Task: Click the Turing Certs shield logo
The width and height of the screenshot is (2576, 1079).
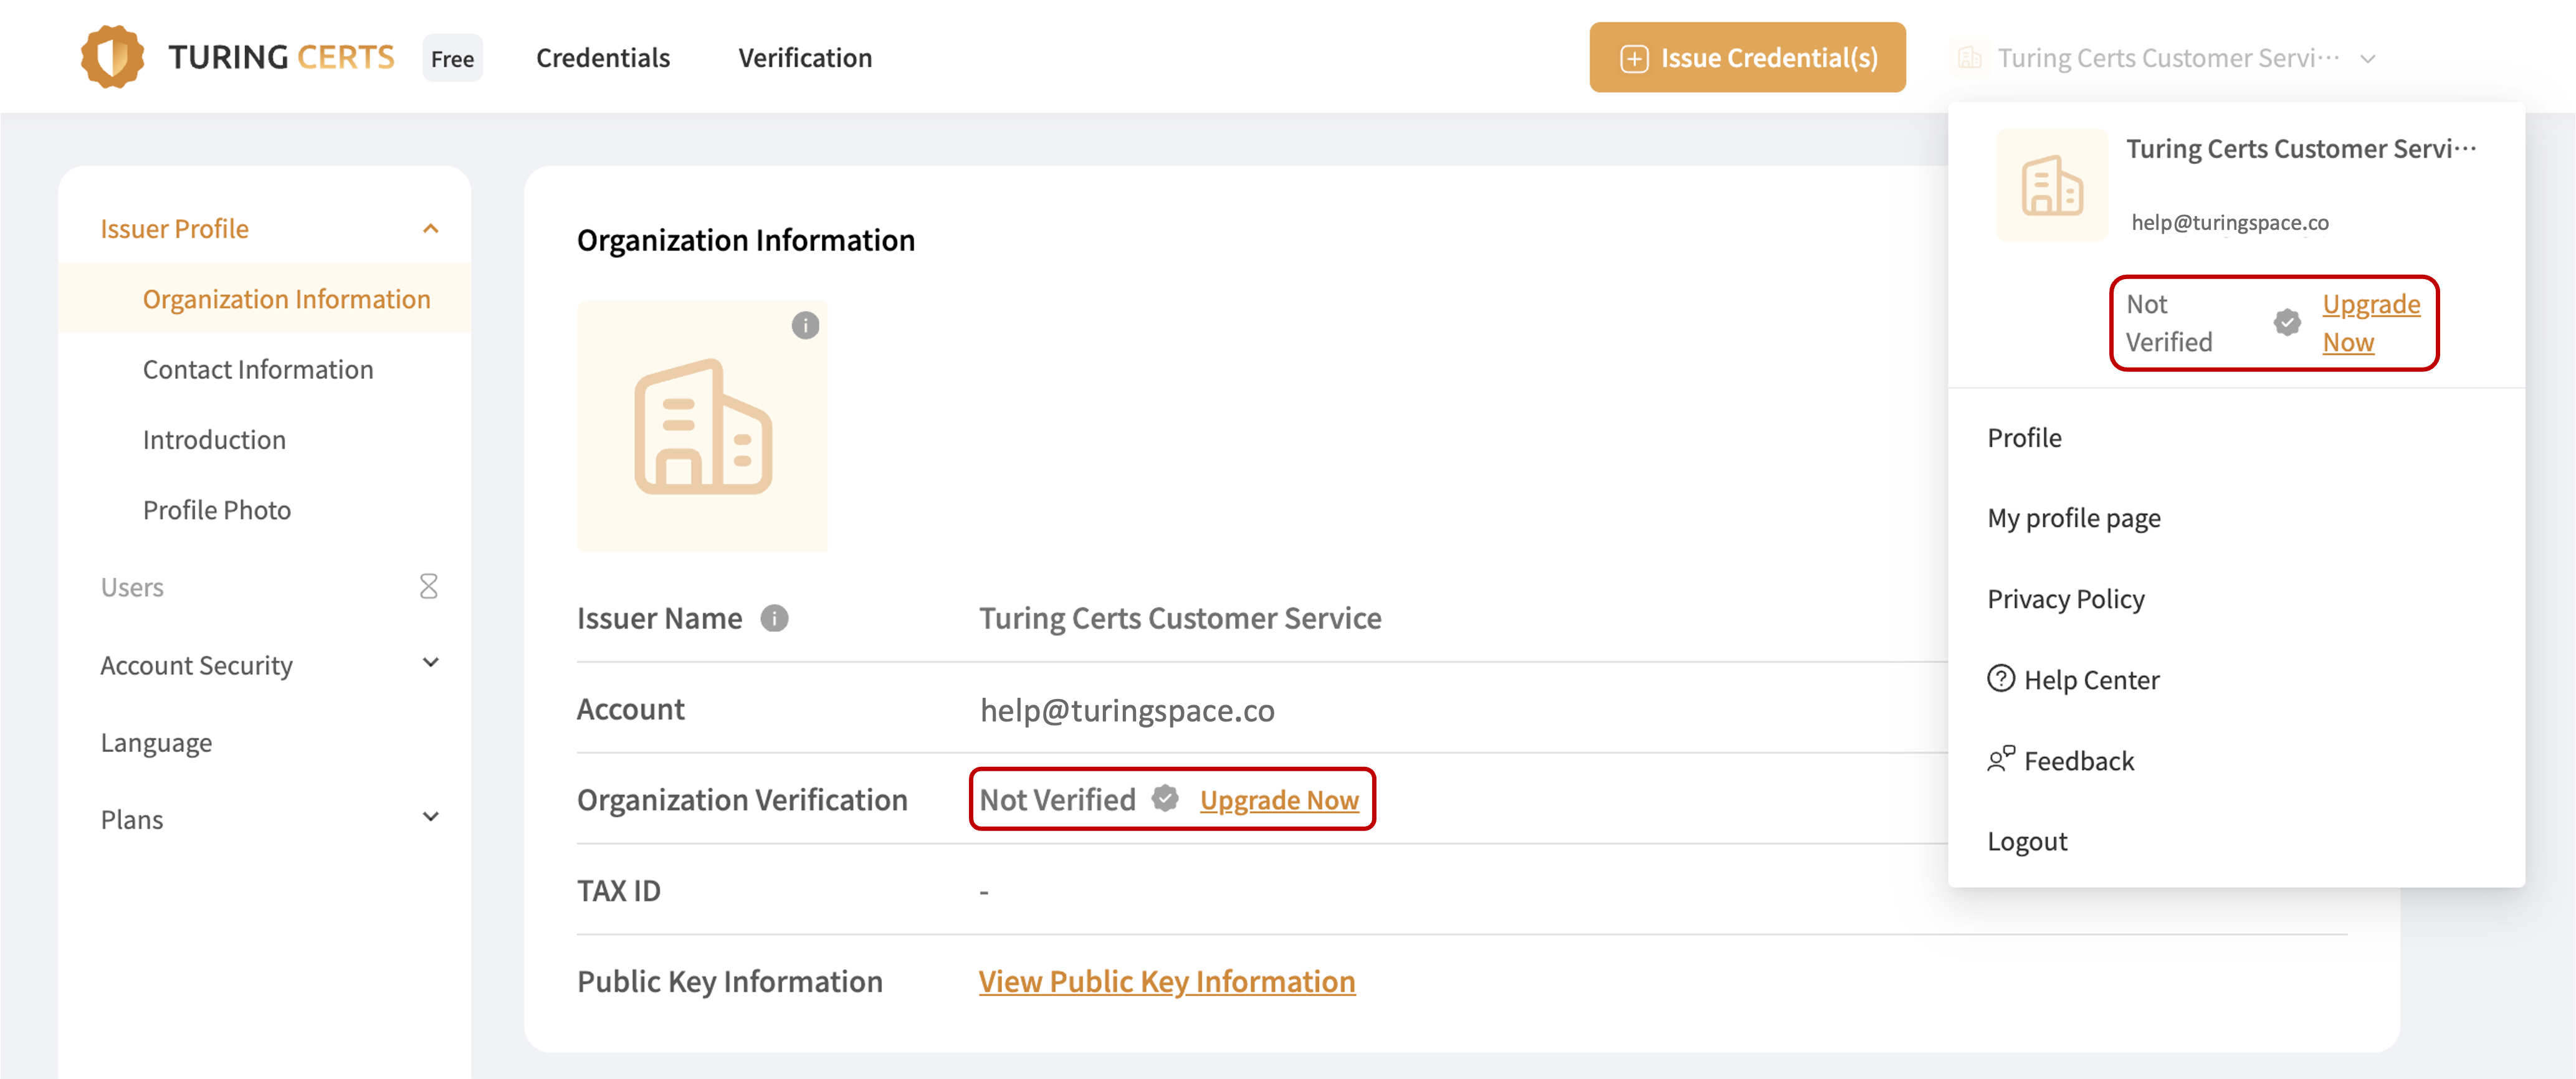Action: click(112, 57)
